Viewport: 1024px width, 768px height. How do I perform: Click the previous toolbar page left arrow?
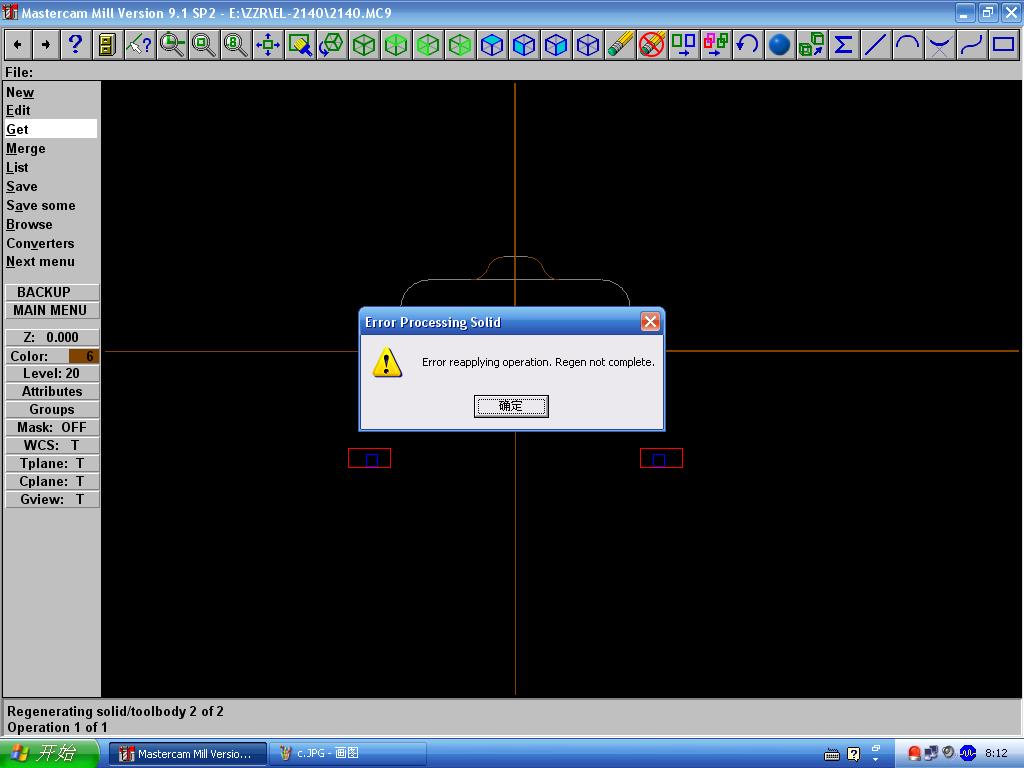pyautogui.click(x=18, y=45)
